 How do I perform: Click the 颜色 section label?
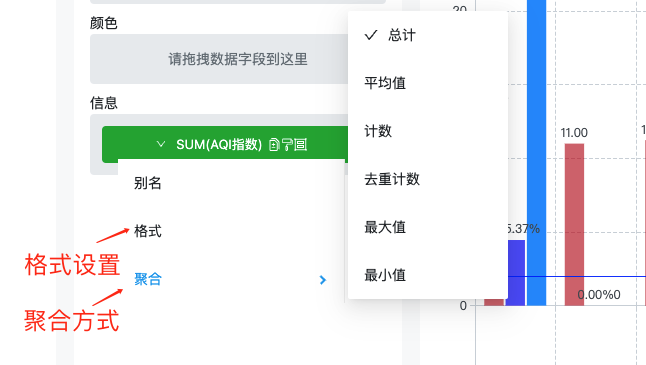click(104, 23)
